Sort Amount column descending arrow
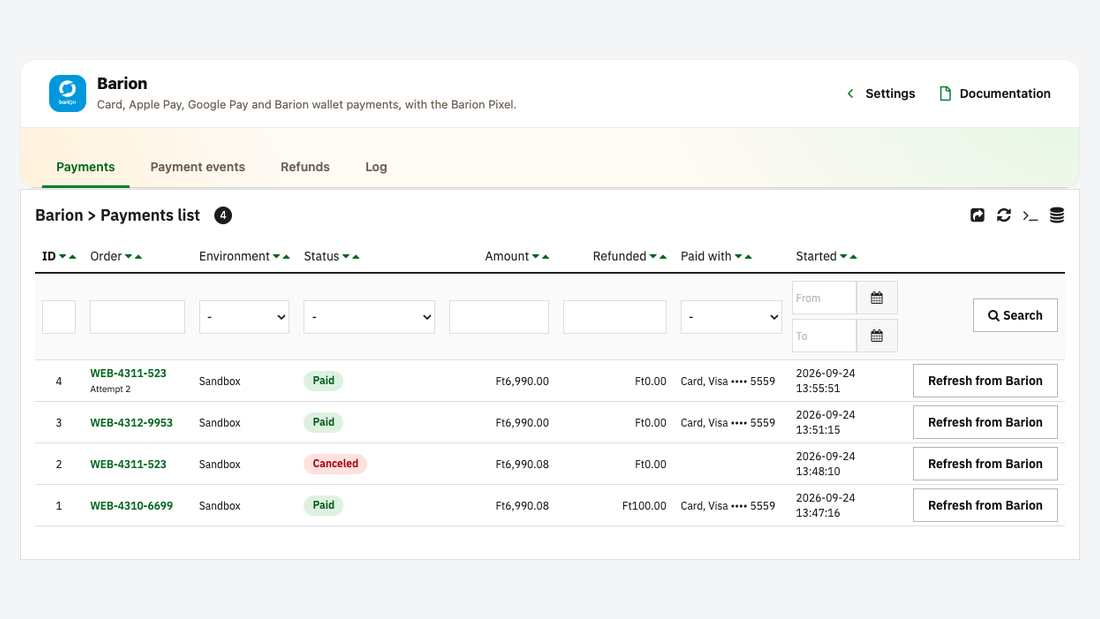The height and width of the screenshot is (619, 1100). tap(535, 257)
